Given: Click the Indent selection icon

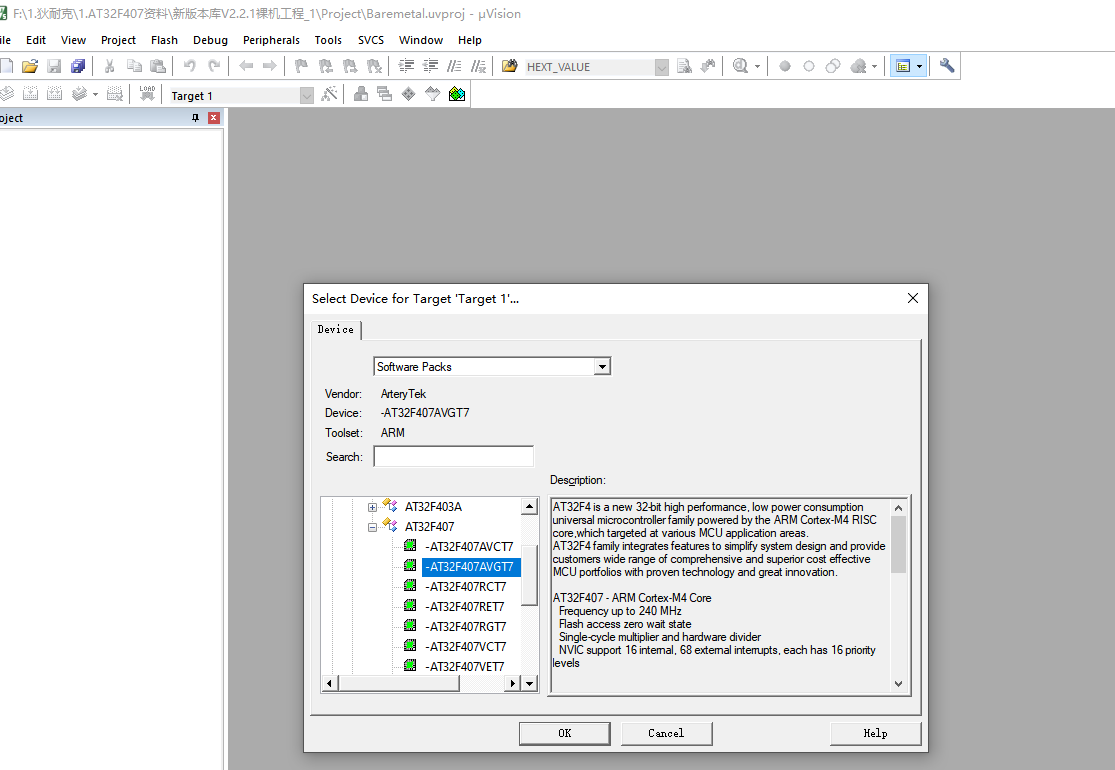Looking at the screenshot, I should 406,66.
